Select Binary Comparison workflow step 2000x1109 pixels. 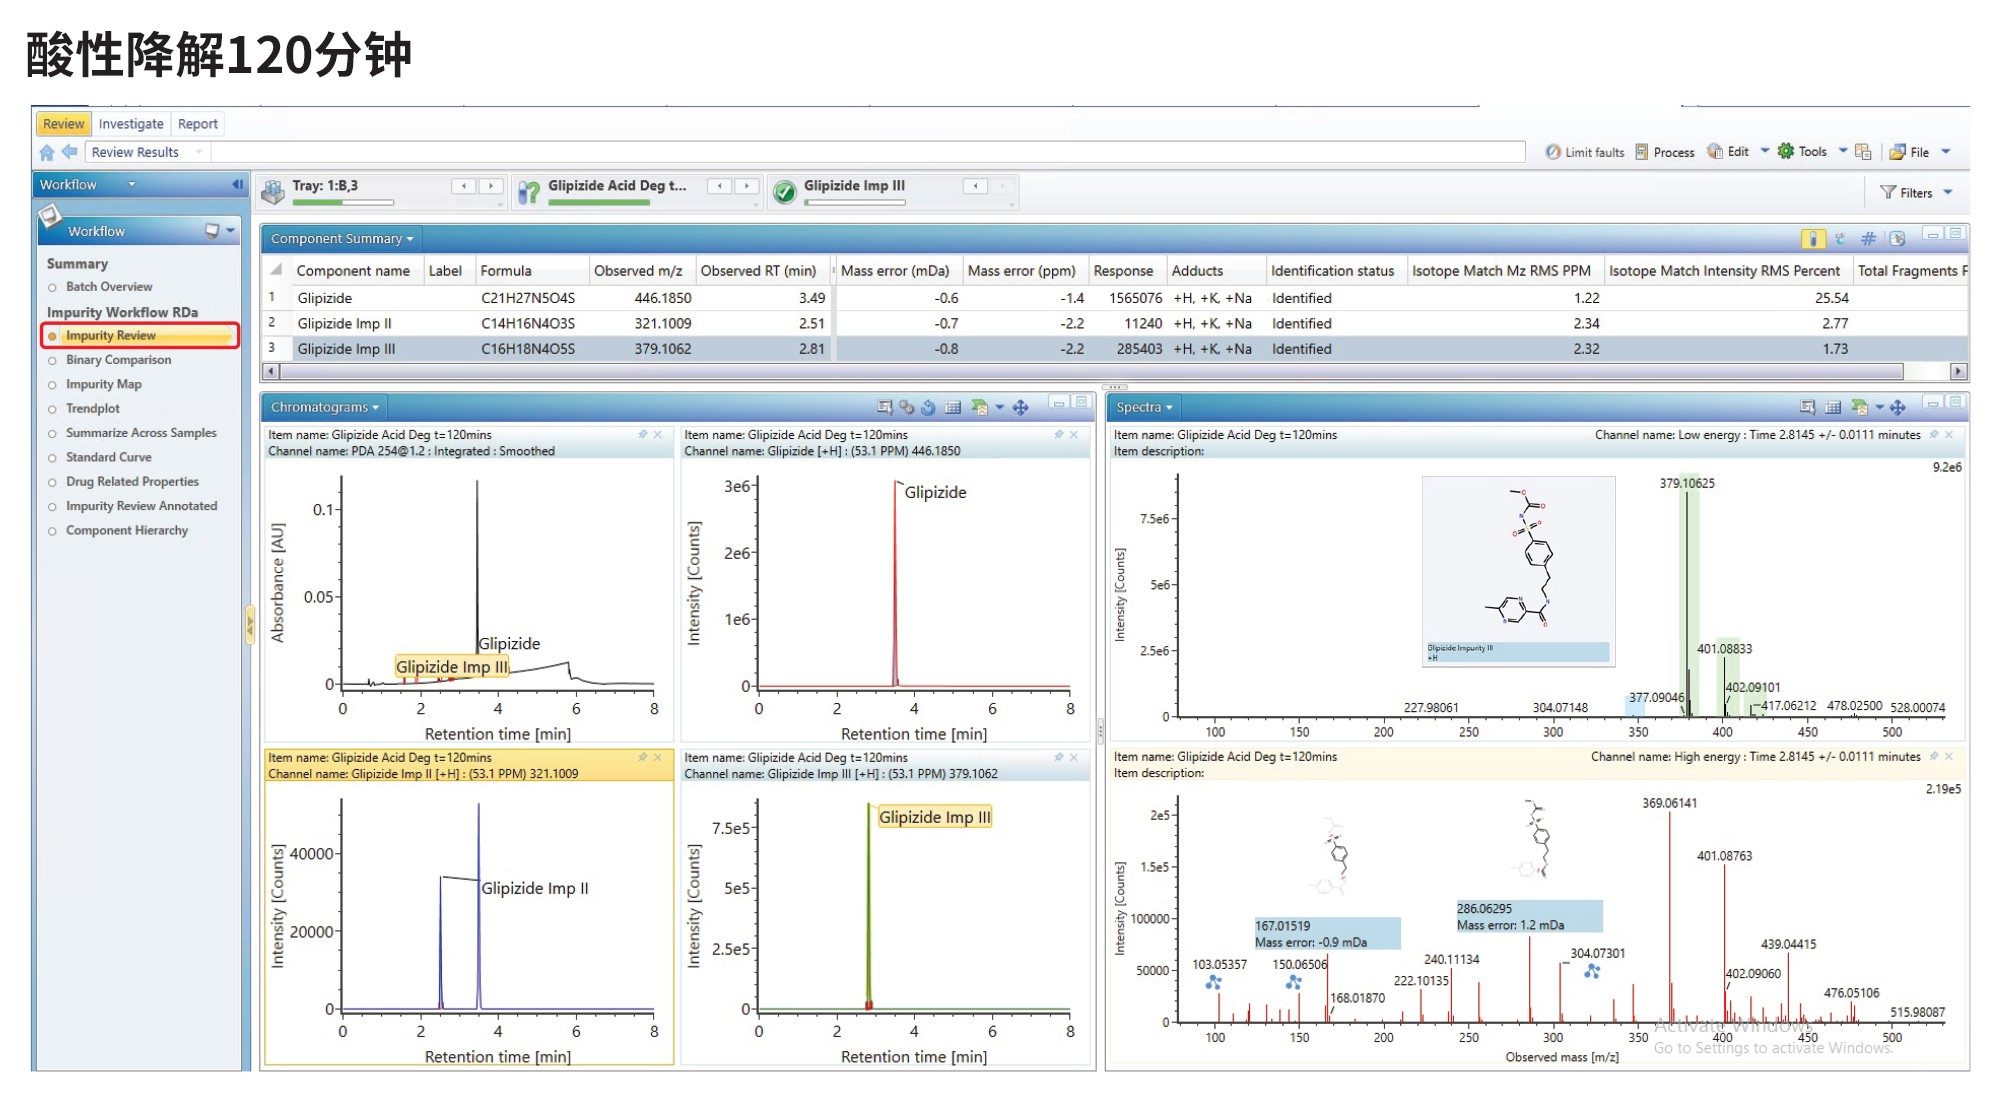tap(118, 360)
